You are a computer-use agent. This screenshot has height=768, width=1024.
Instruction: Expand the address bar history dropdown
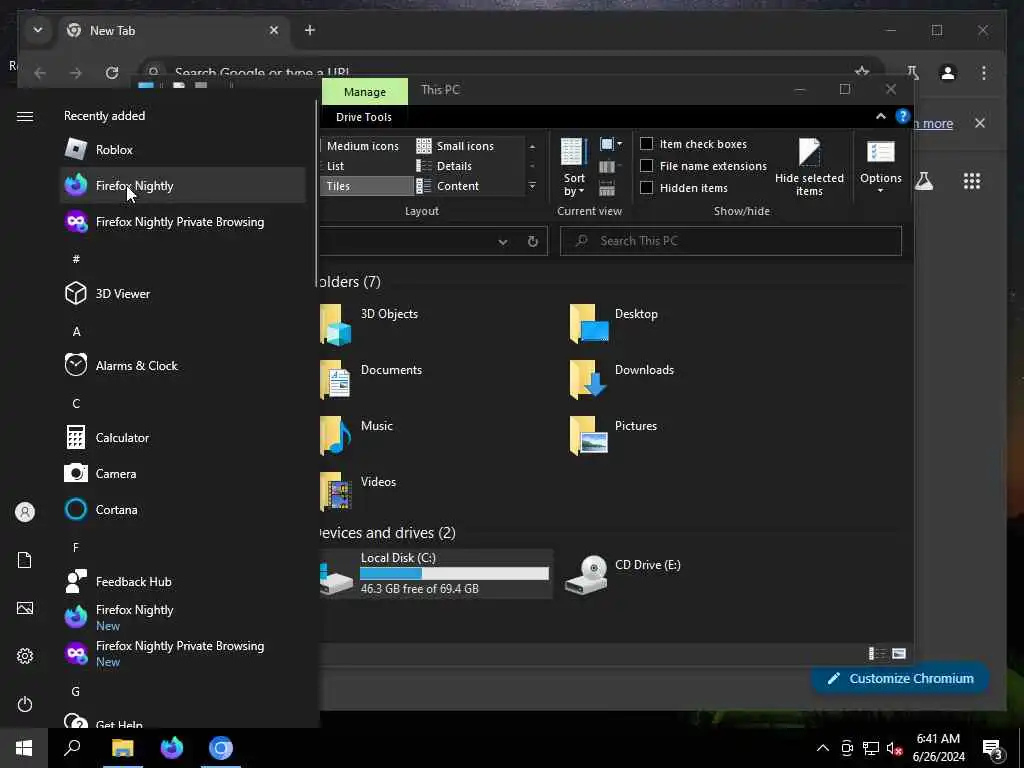click(503, 242)
